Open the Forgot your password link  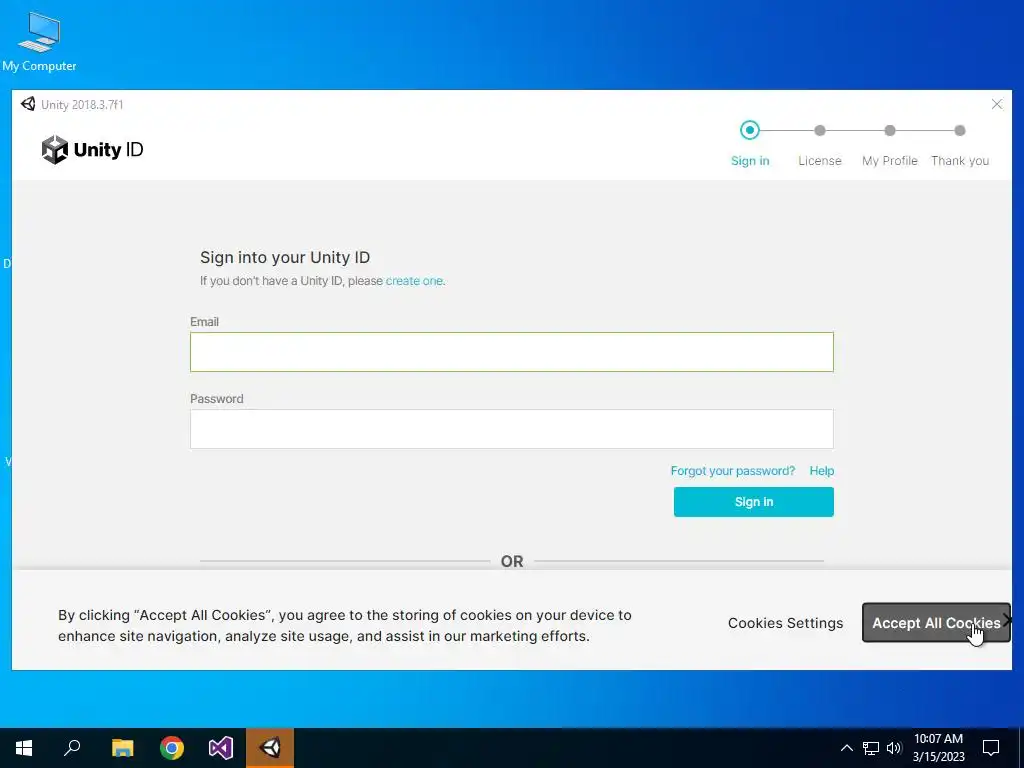(733, 471)
